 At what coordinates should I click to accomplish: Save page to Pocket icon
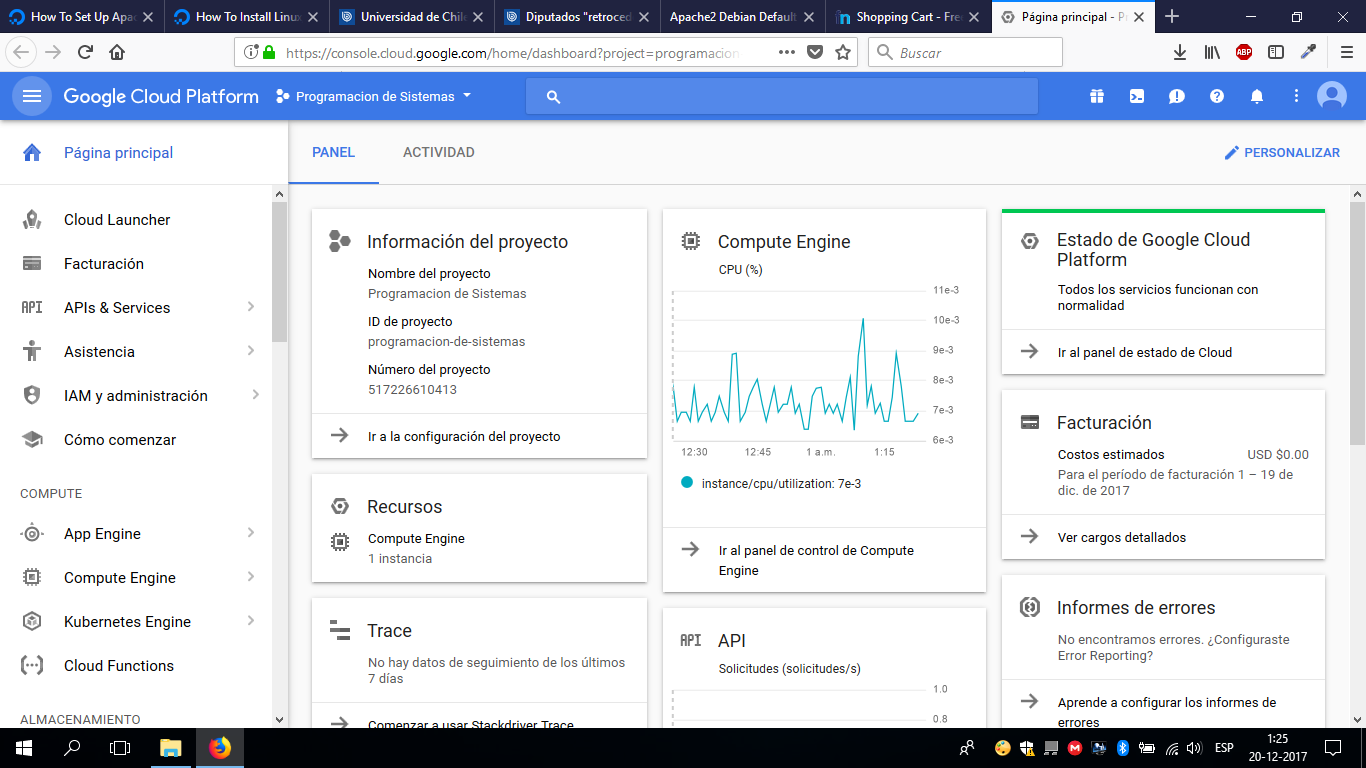[815, 53]
